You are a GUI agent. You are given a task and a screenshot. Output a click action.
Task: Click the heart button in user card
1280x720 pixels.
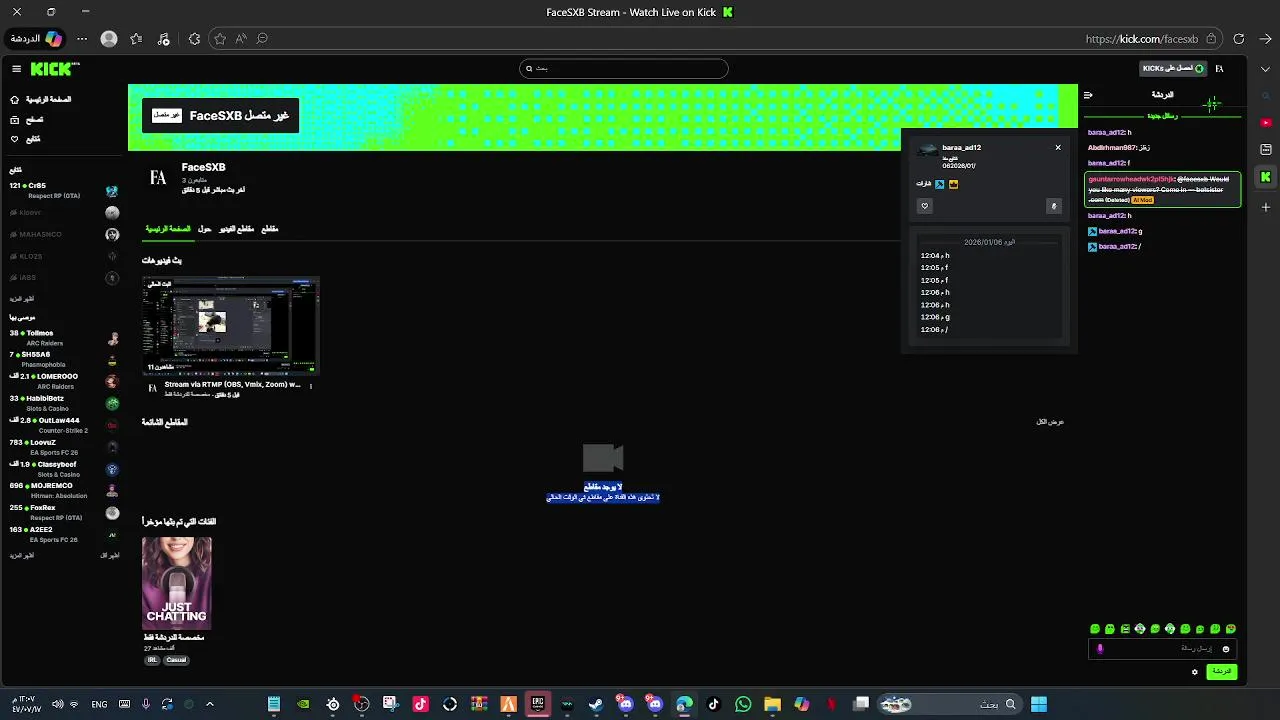(x=924, y=206)
